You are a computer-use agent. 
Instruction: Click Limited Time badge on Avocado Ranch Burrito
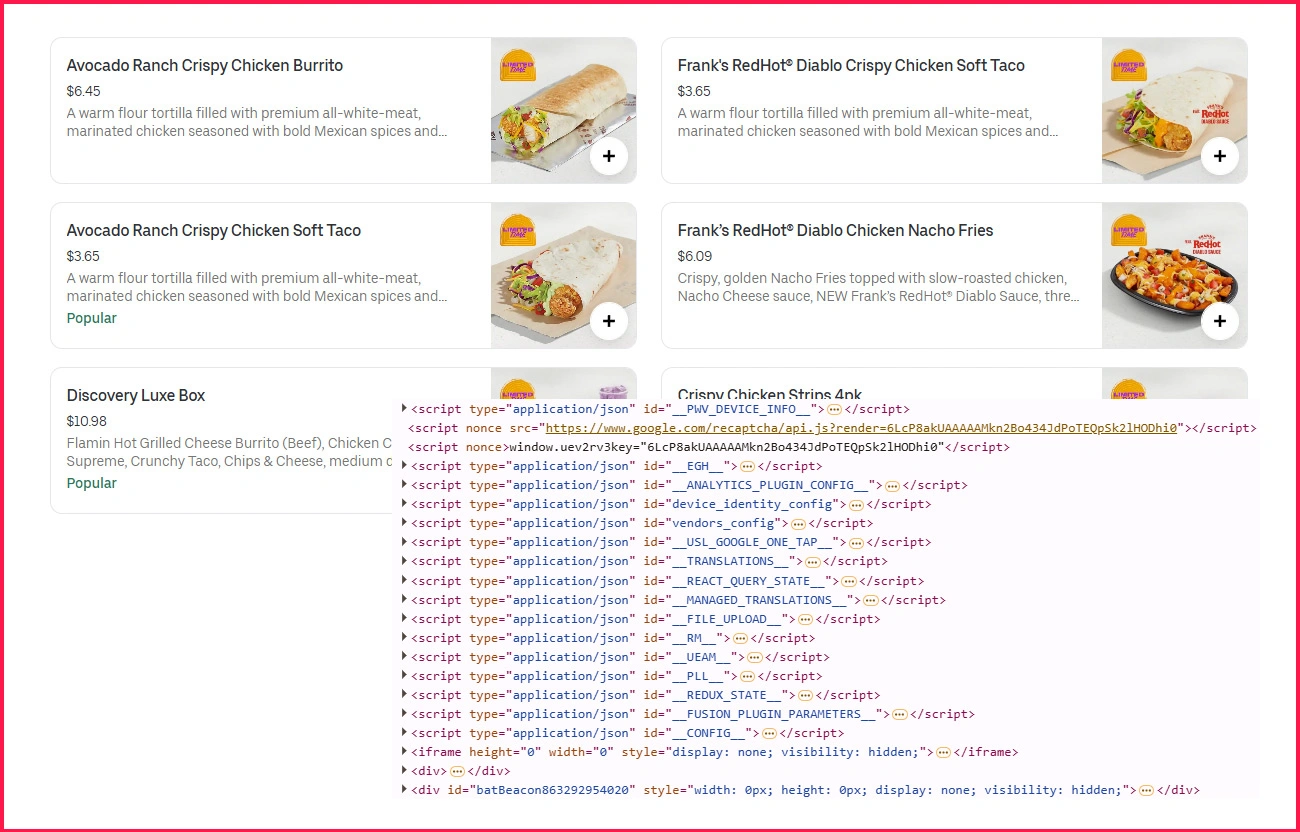(x=517, y=65)
